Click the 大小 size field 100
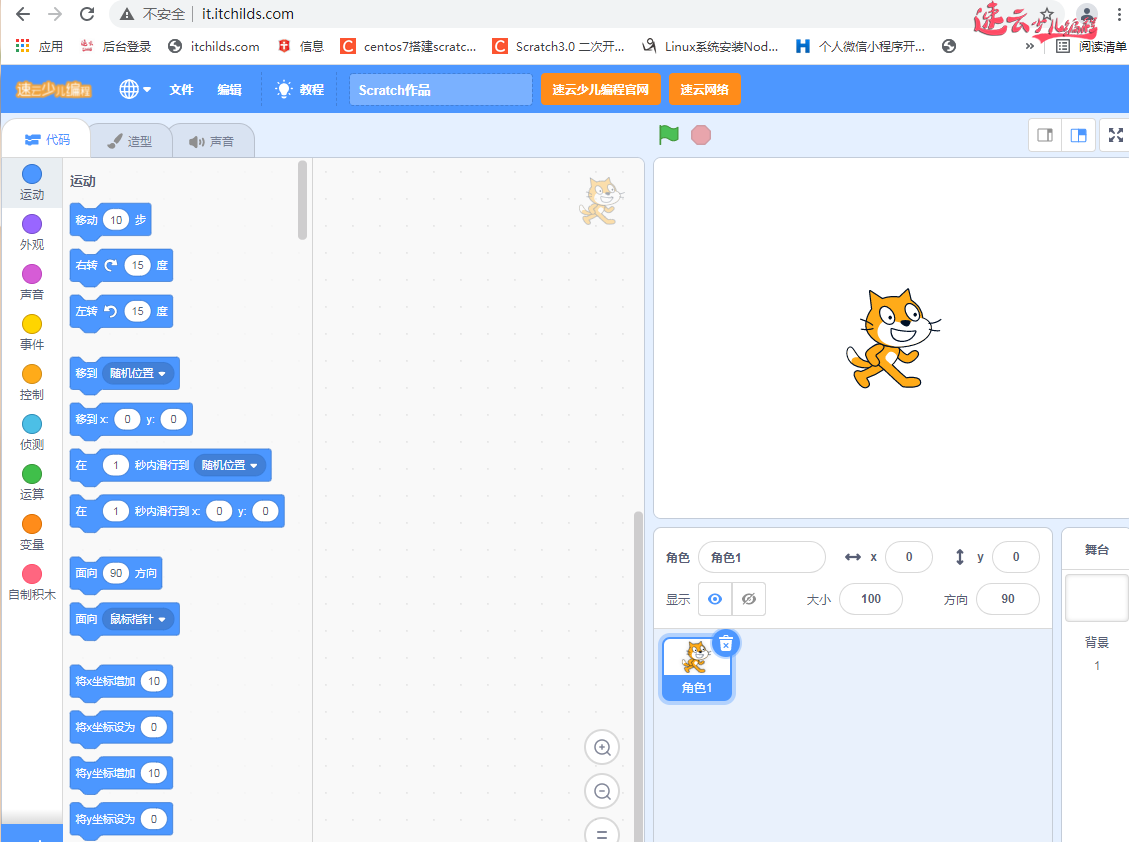Viewport: 1129px width, 842px height. (x=871, y=599)
